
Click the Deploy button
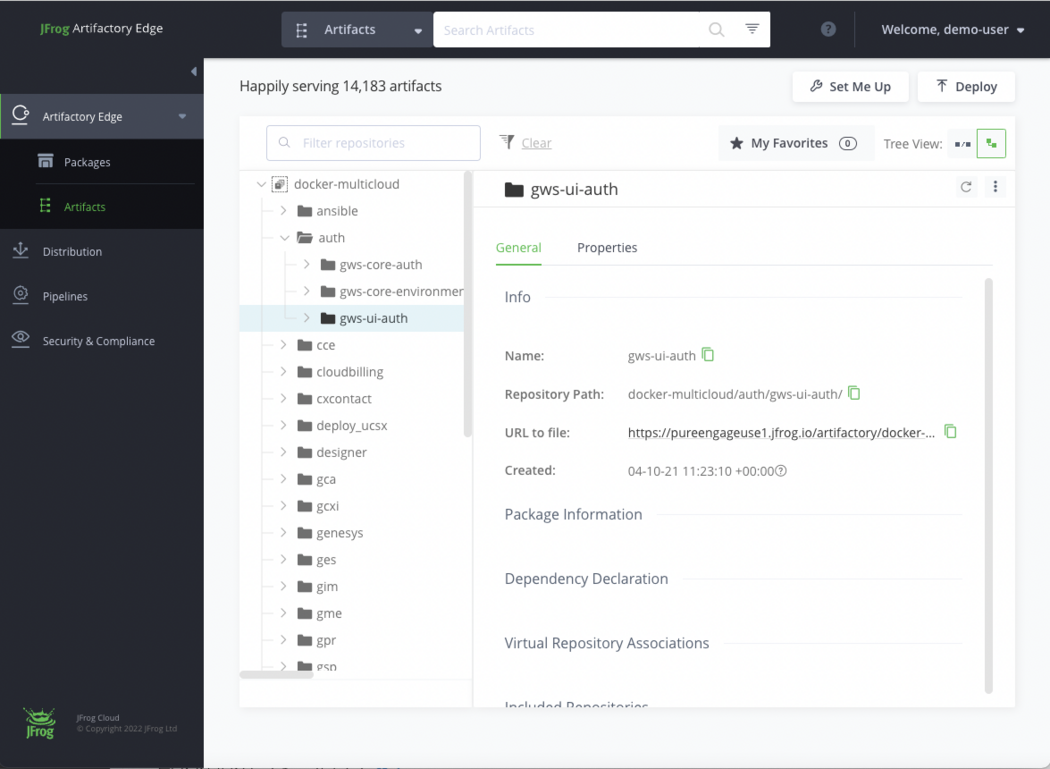click(966, 86)
